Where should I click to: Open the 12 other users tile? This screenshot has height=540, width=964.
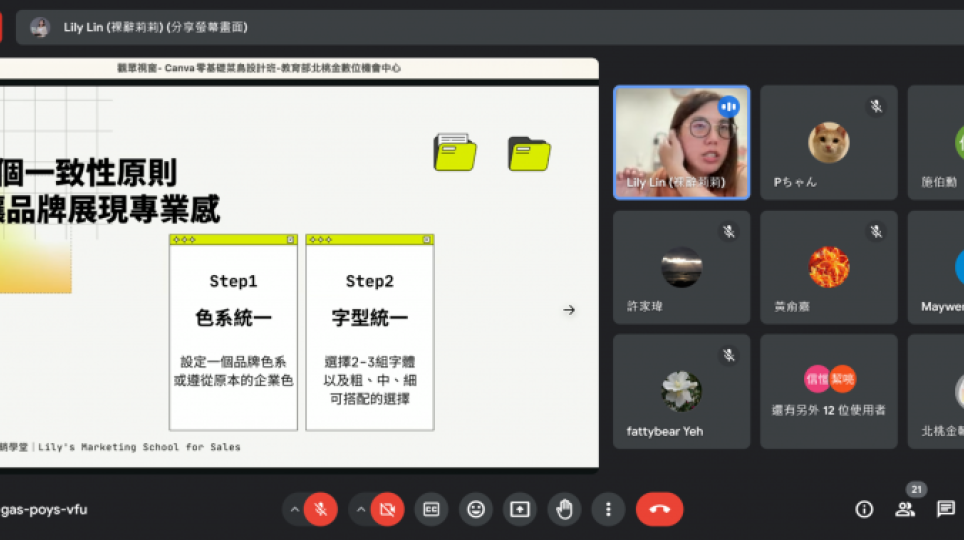pos(828,391)
